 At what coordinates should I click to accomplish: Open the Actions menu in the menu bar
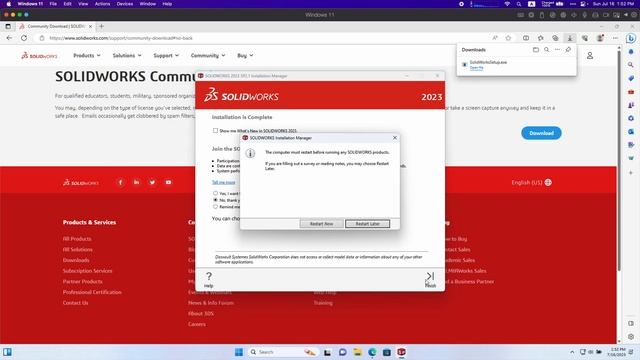[102, 4]
